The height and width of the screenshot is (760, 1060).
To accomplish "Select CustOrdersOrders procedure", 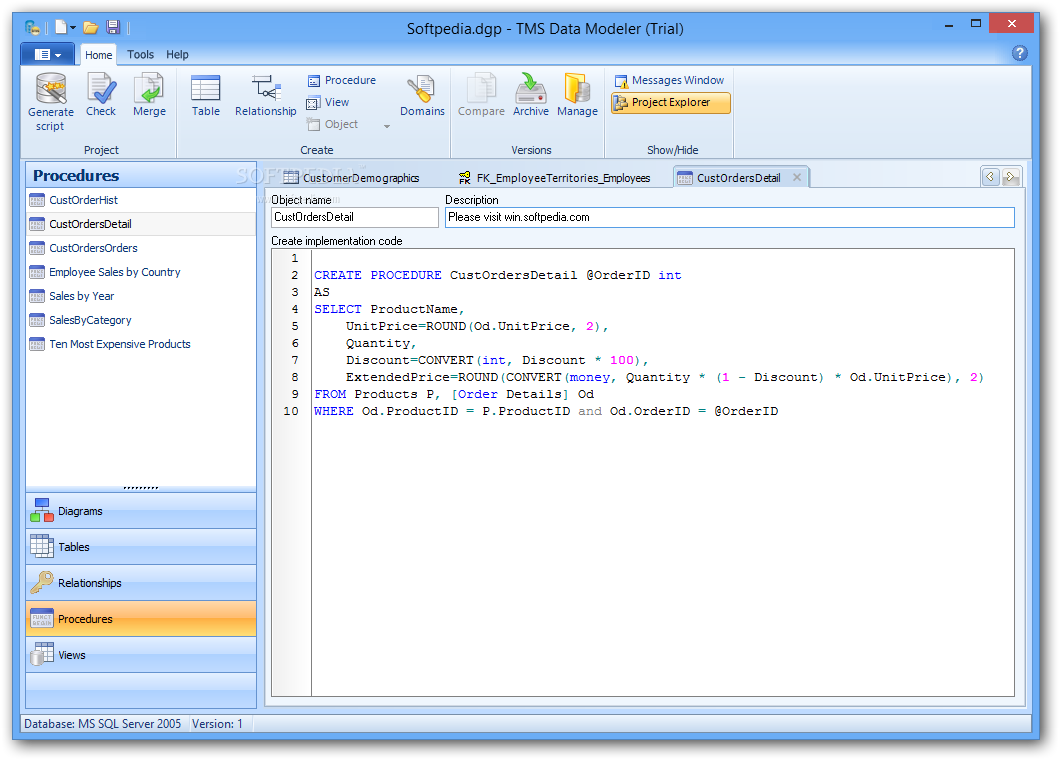I will tap(141, 248).
